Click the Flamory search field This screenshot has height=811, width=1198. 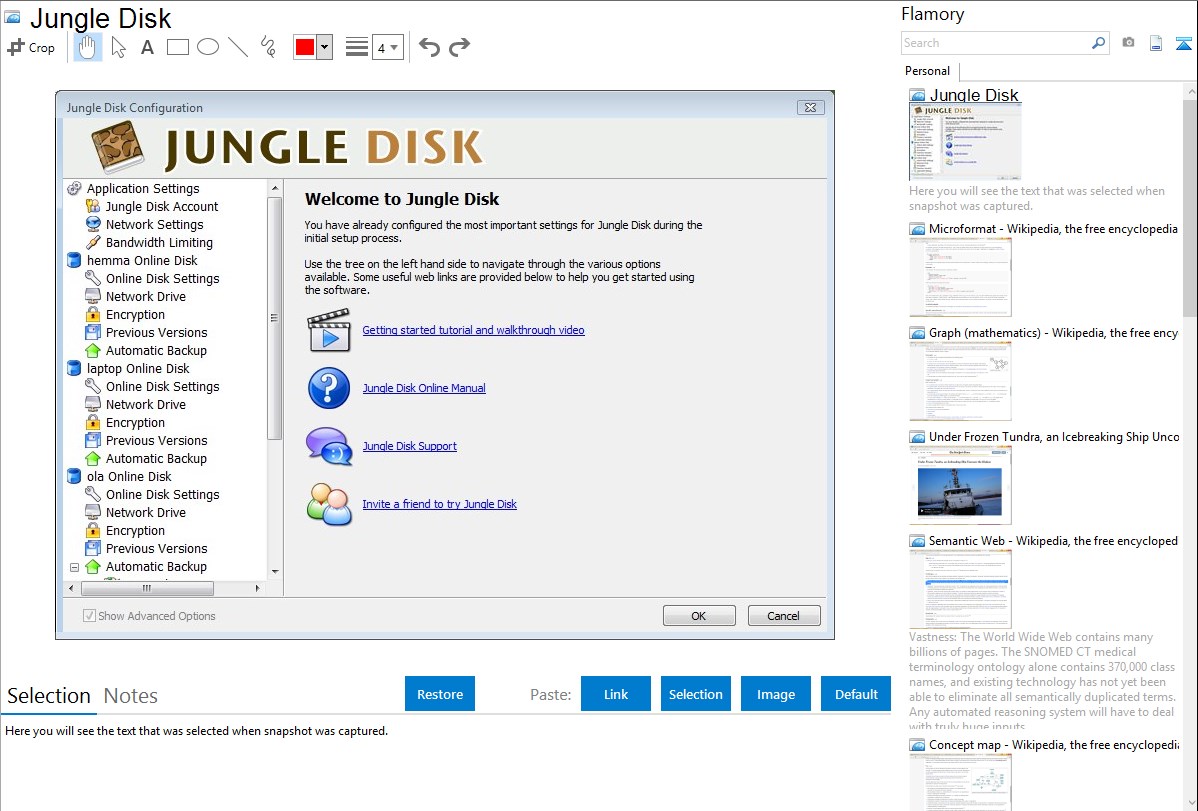pos(995,43)
